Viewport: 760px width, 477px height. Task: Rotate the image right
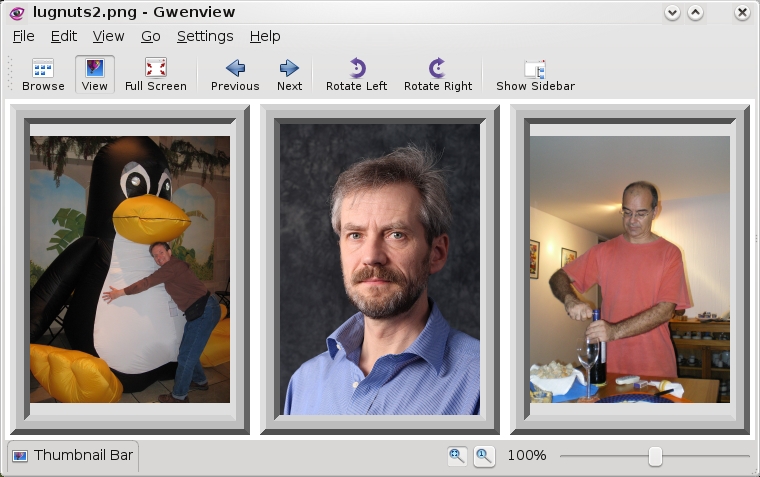[437, 75]
